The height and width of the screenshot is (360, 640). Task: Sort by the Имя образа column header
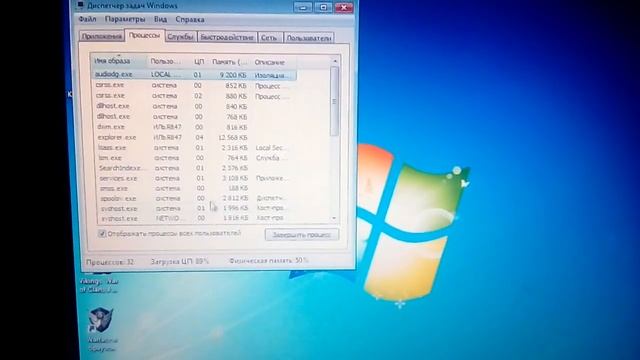tap(118, 61)
